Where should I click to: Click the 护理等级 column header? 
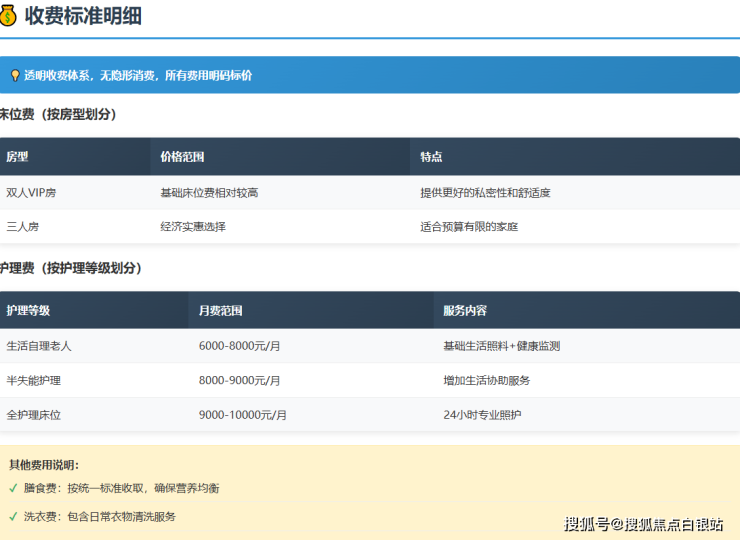pos(28,310)
